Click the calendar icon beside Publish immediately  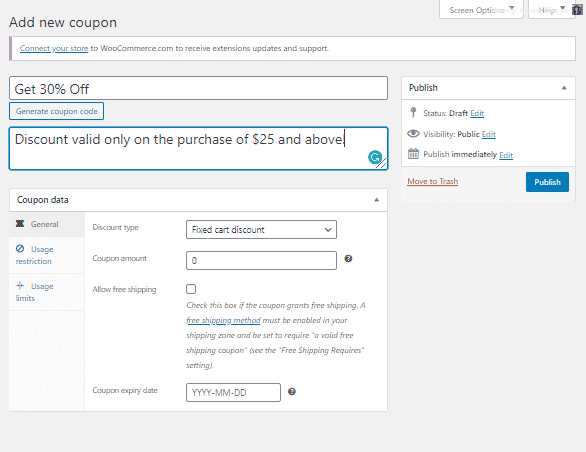tap(413, 154)
